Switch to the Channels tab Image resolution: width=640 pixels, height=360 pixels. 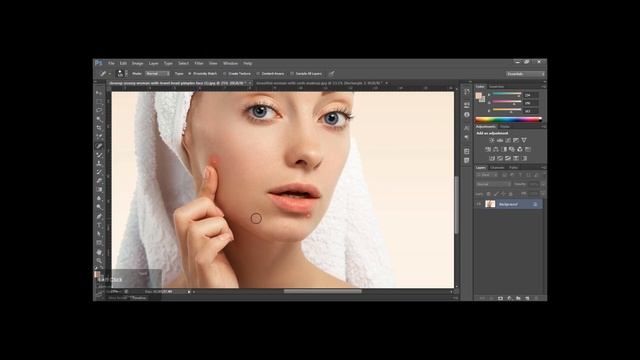(497, 167)
